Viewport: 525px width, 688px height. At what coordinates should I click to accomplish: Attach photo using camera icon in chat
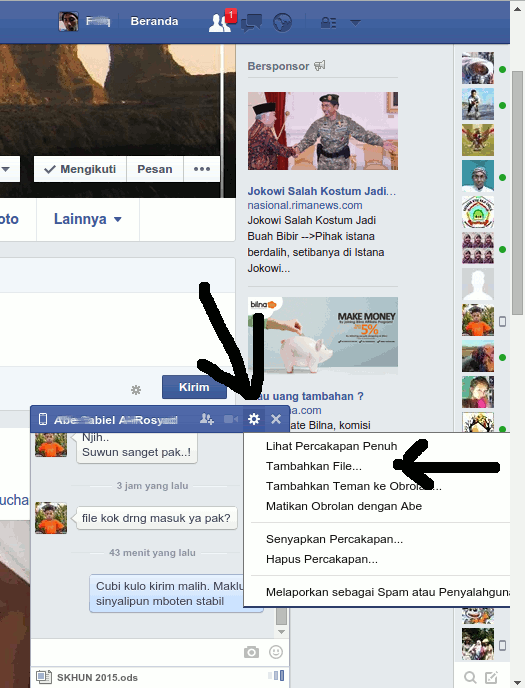(x=251, y=652)
